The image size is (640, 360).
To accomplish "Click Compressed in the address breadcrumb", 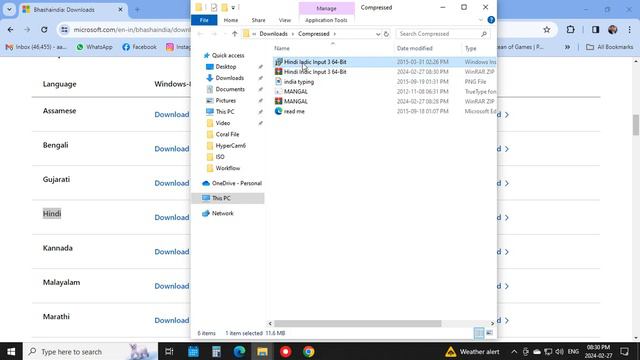I will click(313, 34).
